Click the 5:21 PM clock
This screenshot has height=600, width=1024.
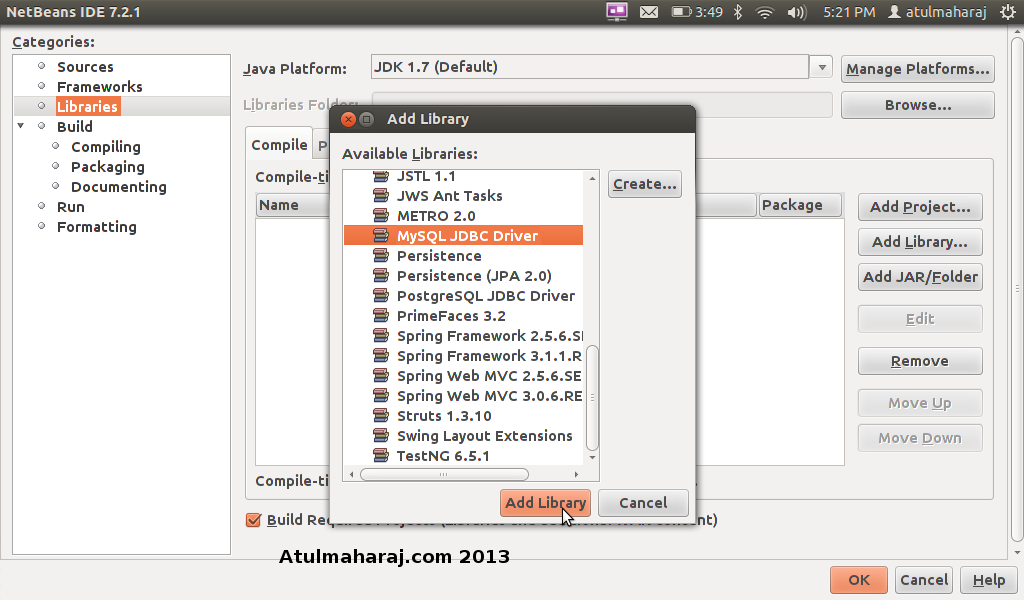click(x=849, y=12)
